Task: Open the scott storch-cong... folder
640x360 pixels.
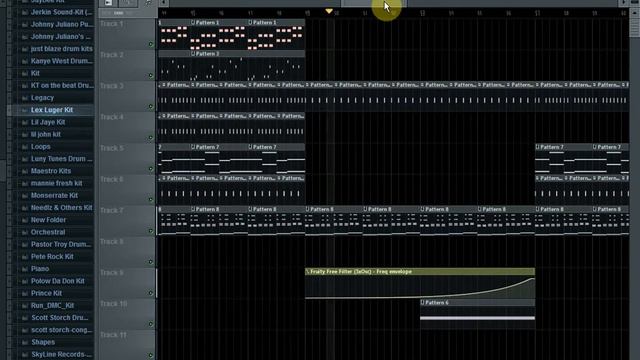Action: click(62, 330)
